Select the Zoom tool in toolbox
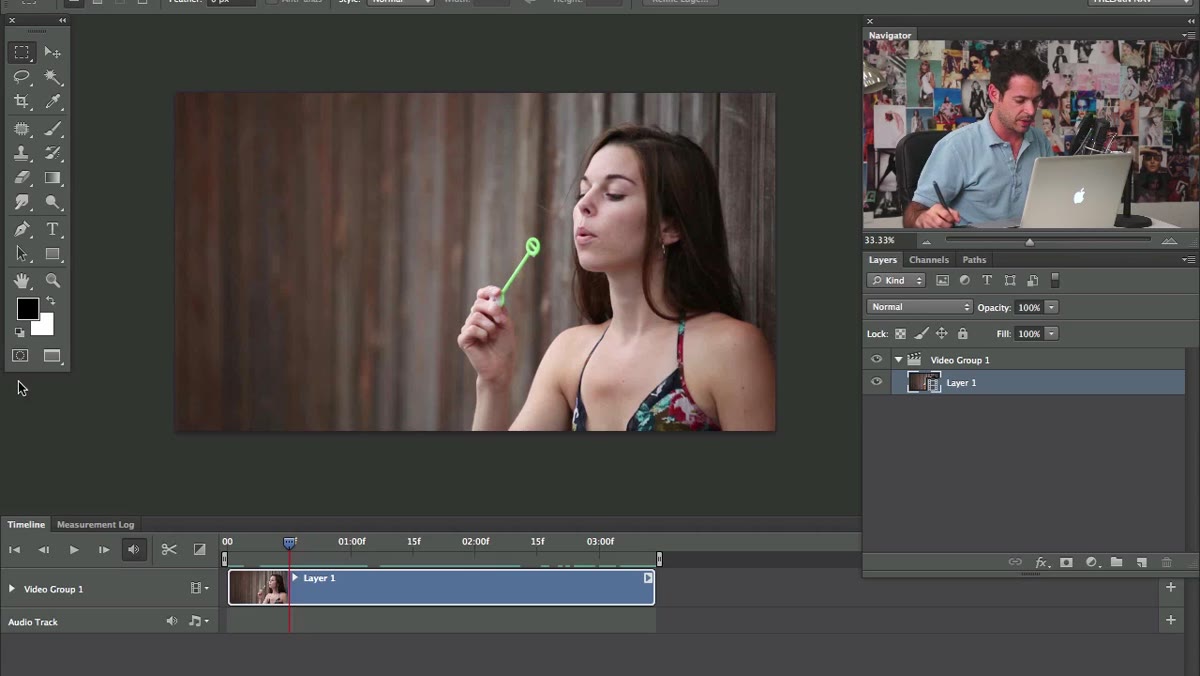1200x676 pixels. coord(53,281)
